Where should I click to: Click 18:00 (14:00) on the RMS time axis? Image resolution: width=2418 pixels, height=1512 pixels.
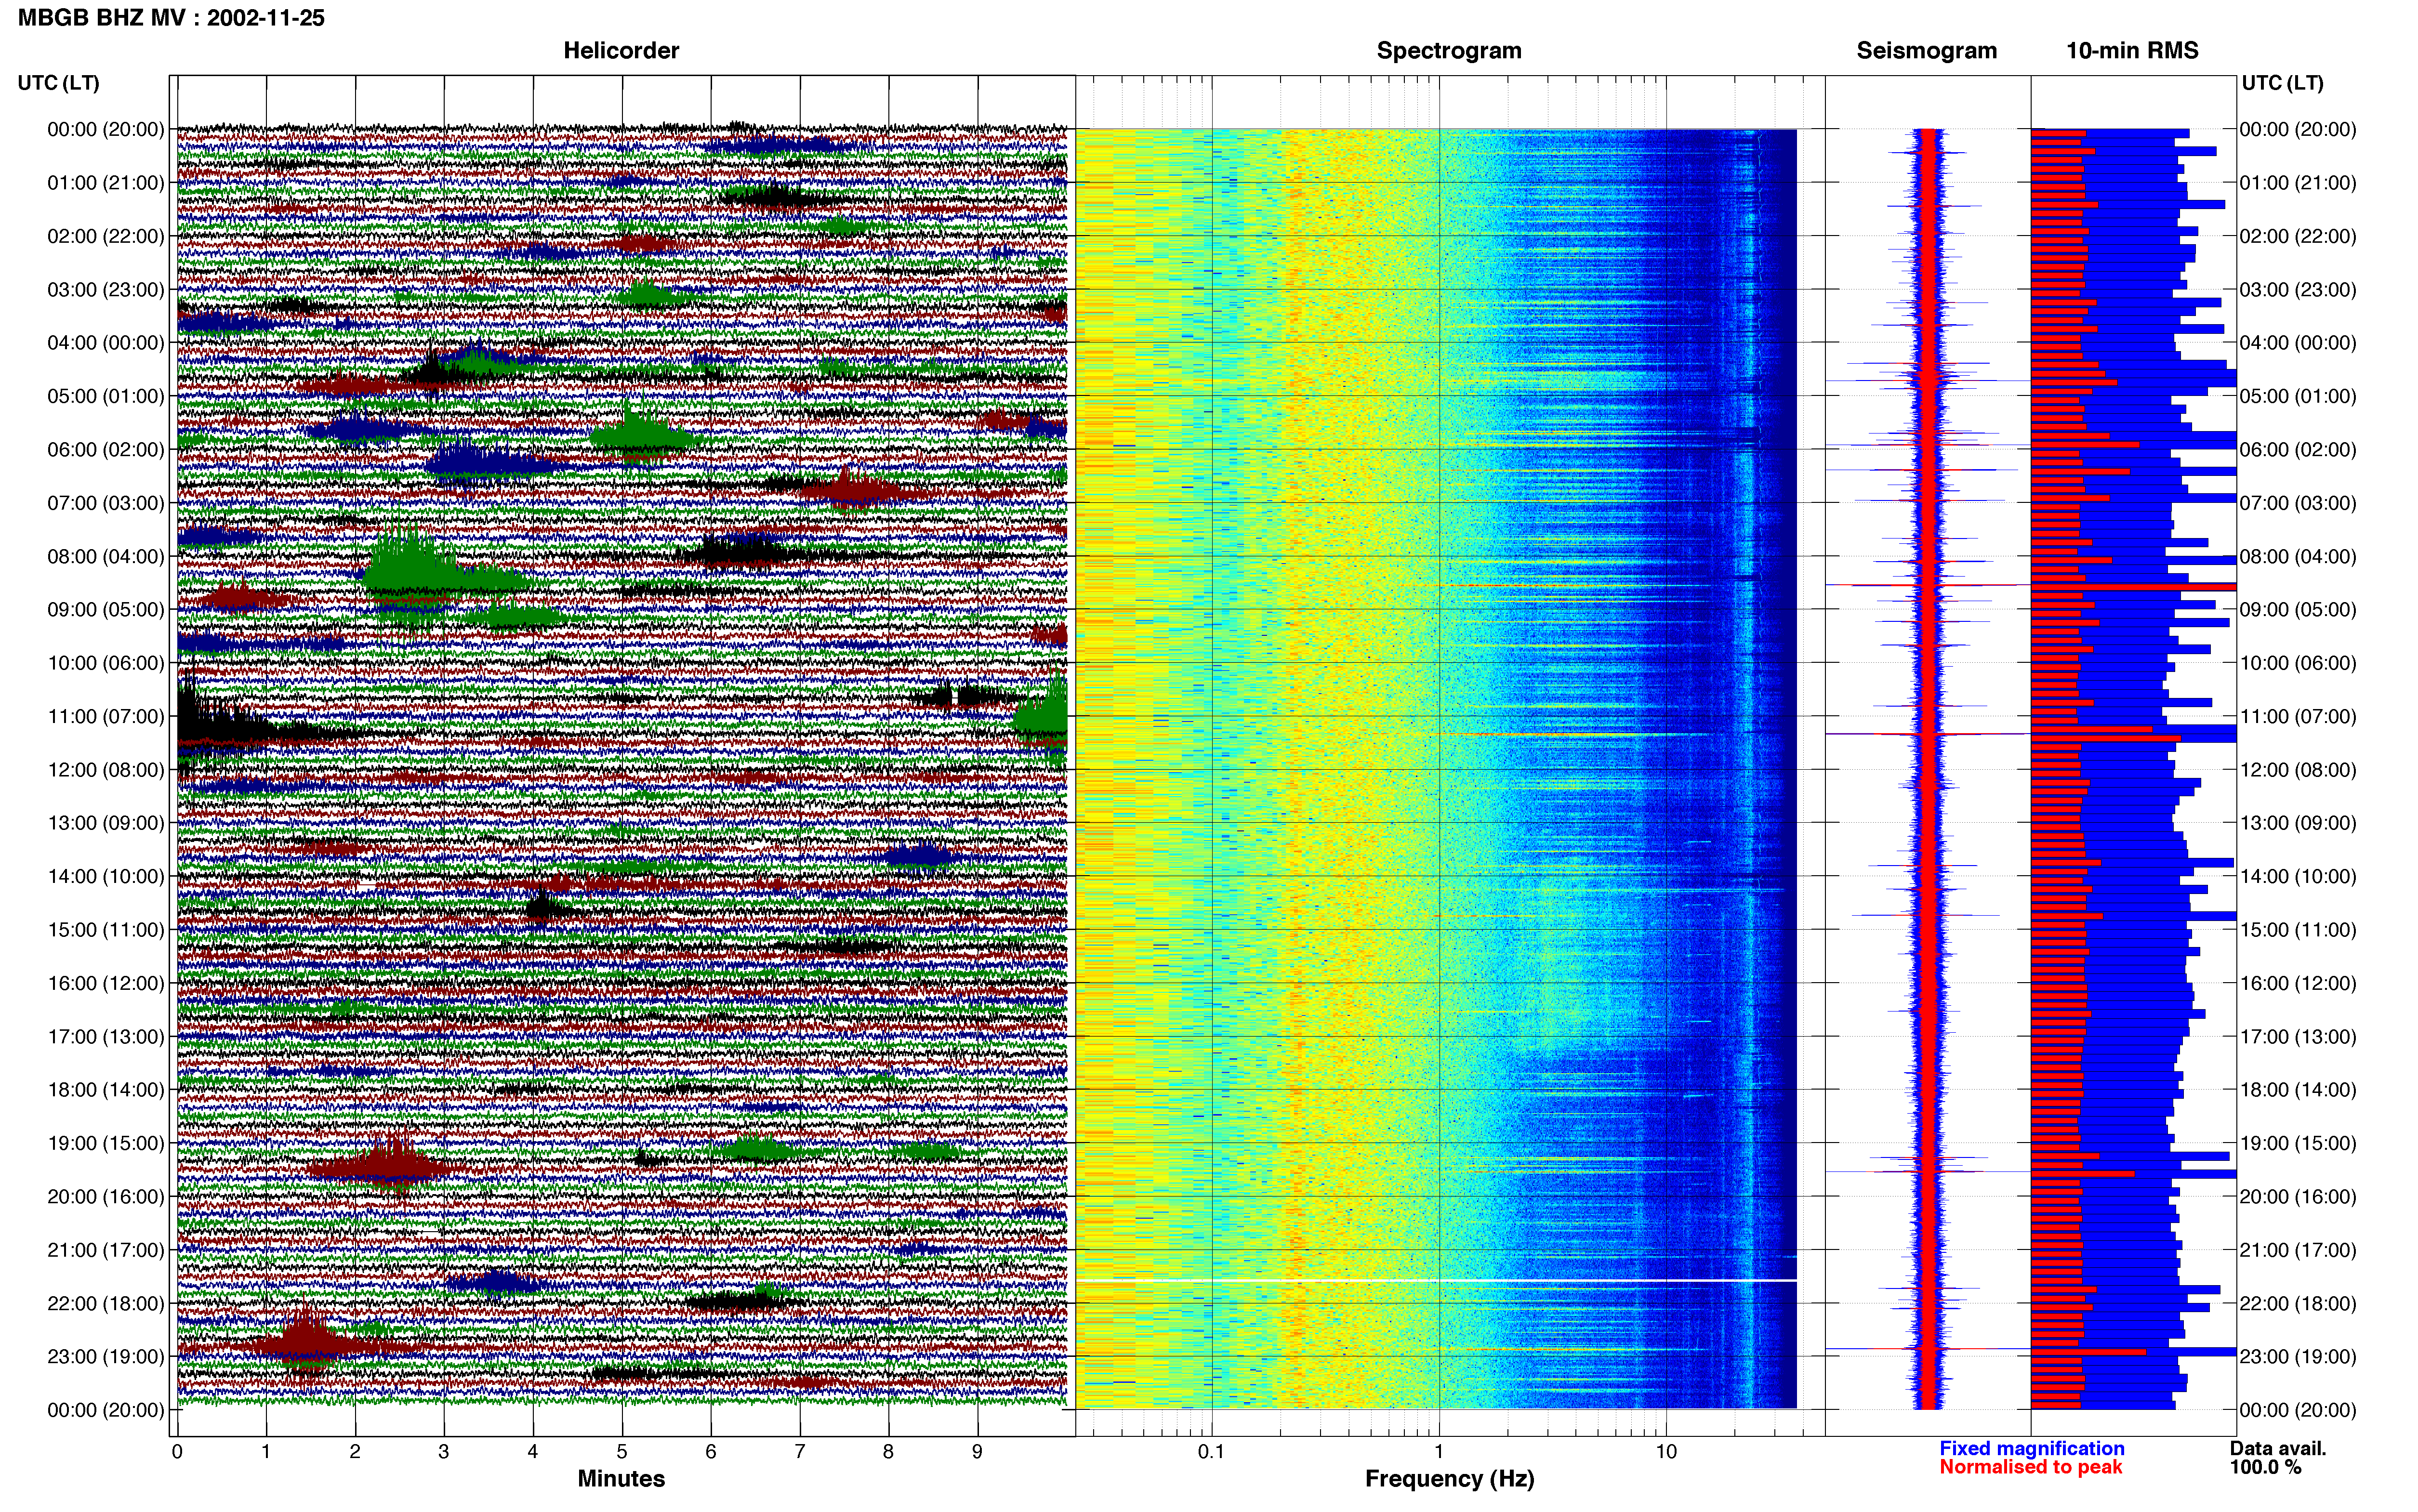click(2298, 1090)
